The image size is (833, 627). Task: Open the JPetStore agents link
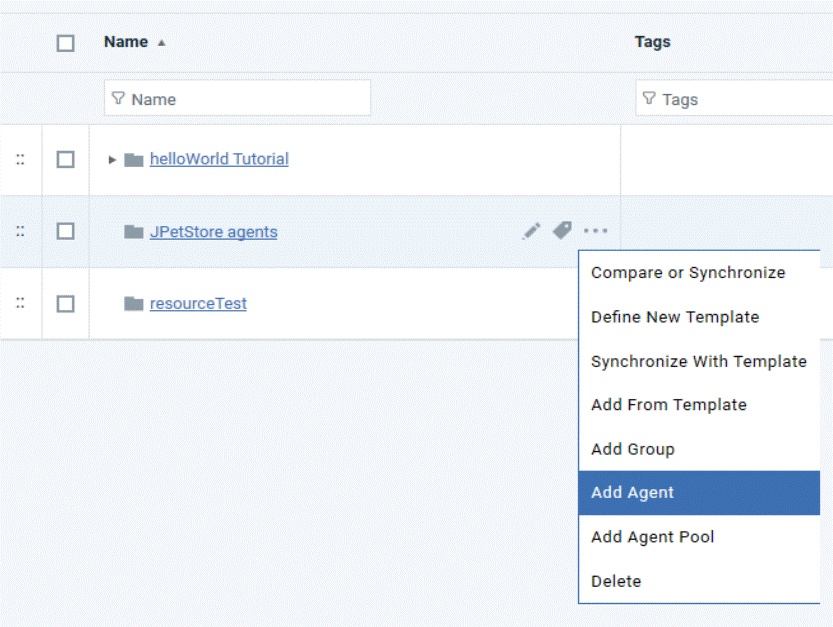pos(213,231)
